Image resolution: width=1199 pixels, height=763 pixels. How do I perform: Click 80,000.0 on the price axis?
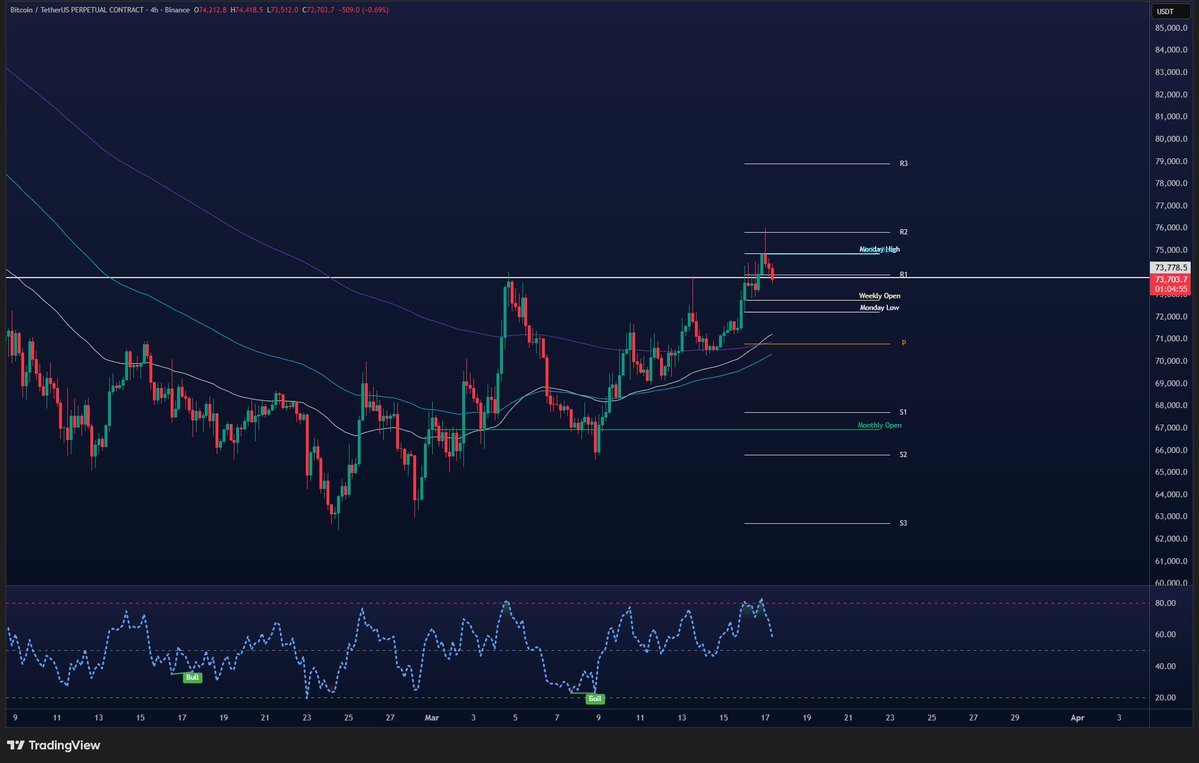tap(1171, 139)
